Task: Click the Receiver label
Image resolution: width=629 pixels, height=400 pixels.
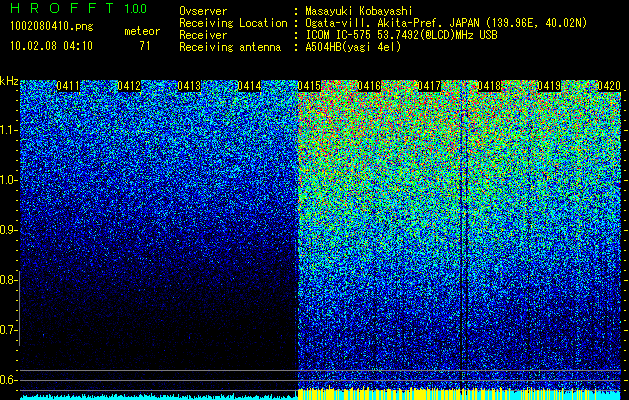Action: pos(203,35)
